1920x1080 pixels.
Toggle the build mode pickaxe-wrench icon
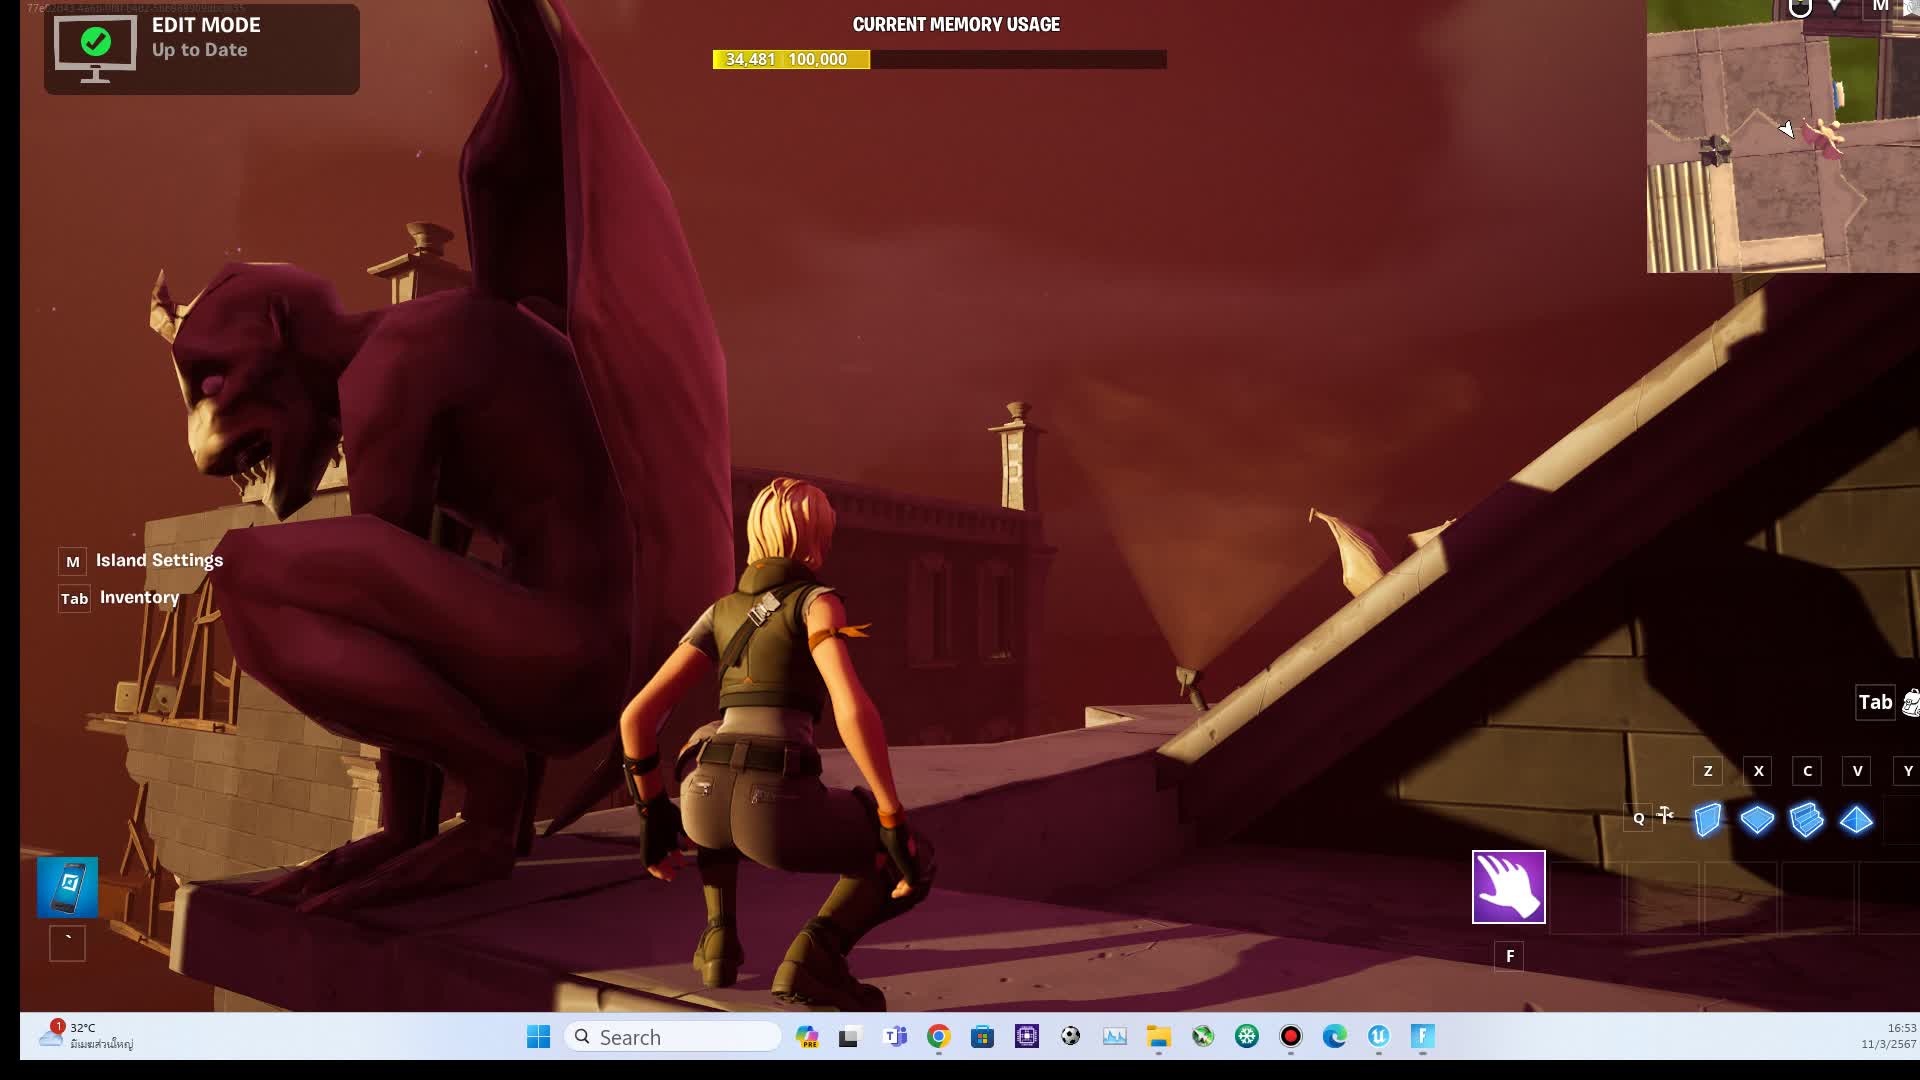pyautogui.click(x=1665, y=816)
